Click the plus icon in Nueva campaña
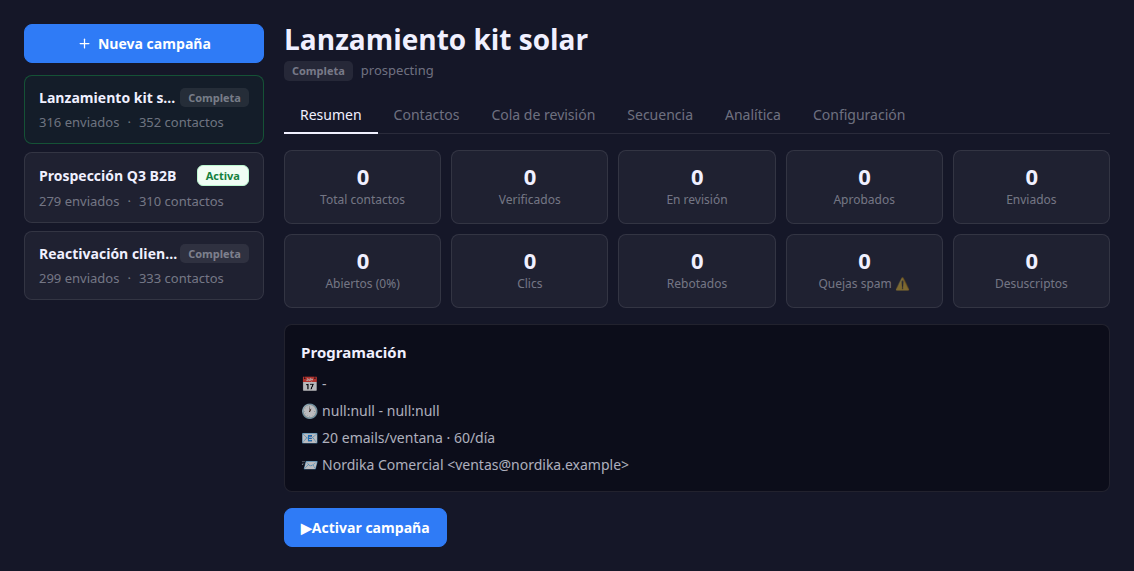The height and width of the screenshot is (571, 1134). pos(84,44)
